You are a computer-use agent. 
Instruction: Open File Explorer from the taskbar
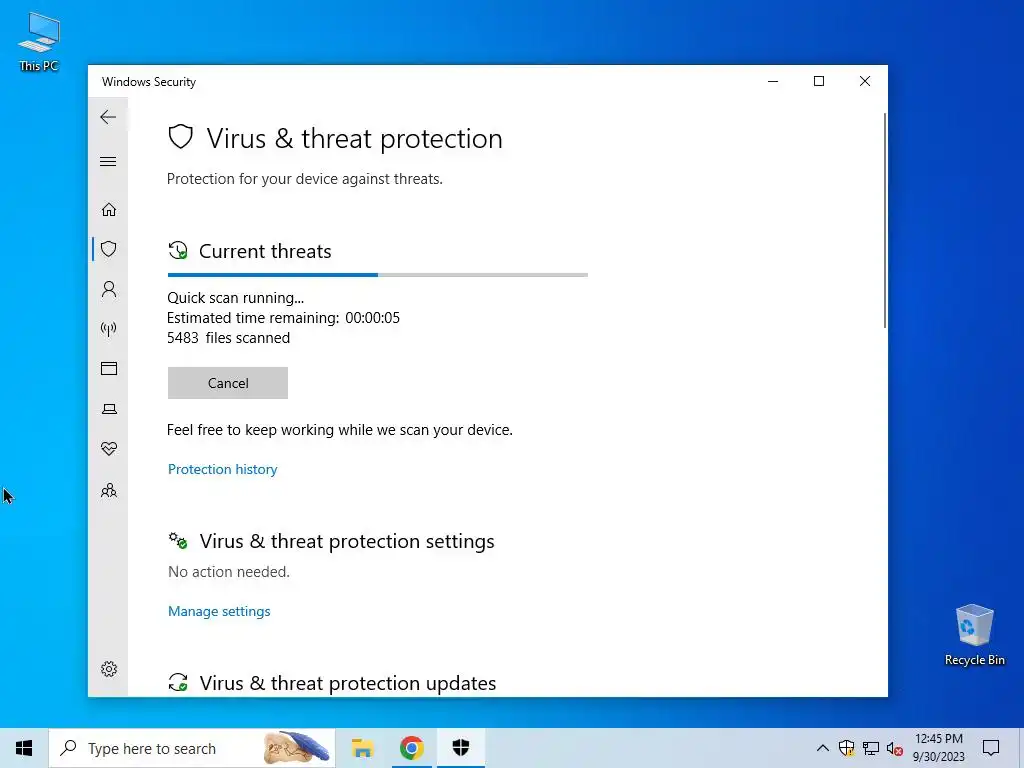pyautogui.click(x=362, y=748)
